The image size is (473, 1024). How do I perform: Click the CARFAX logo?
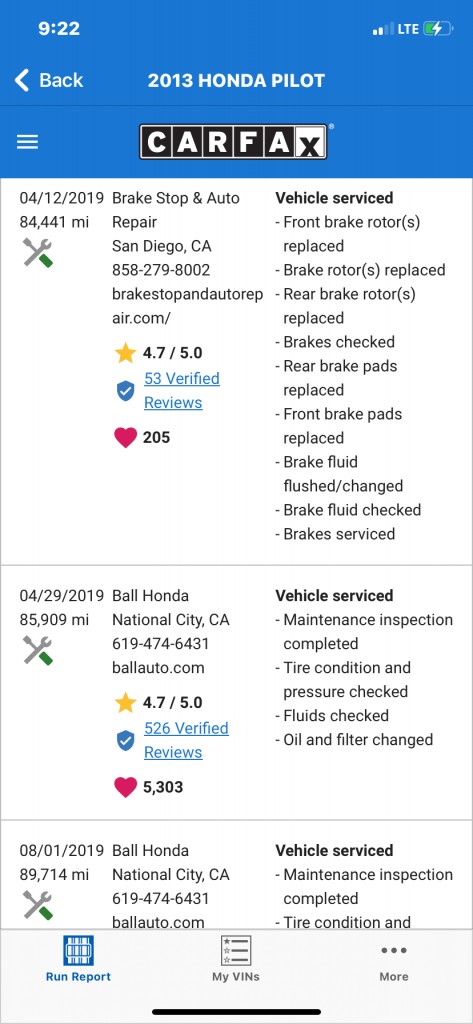(x=234, y=141)
